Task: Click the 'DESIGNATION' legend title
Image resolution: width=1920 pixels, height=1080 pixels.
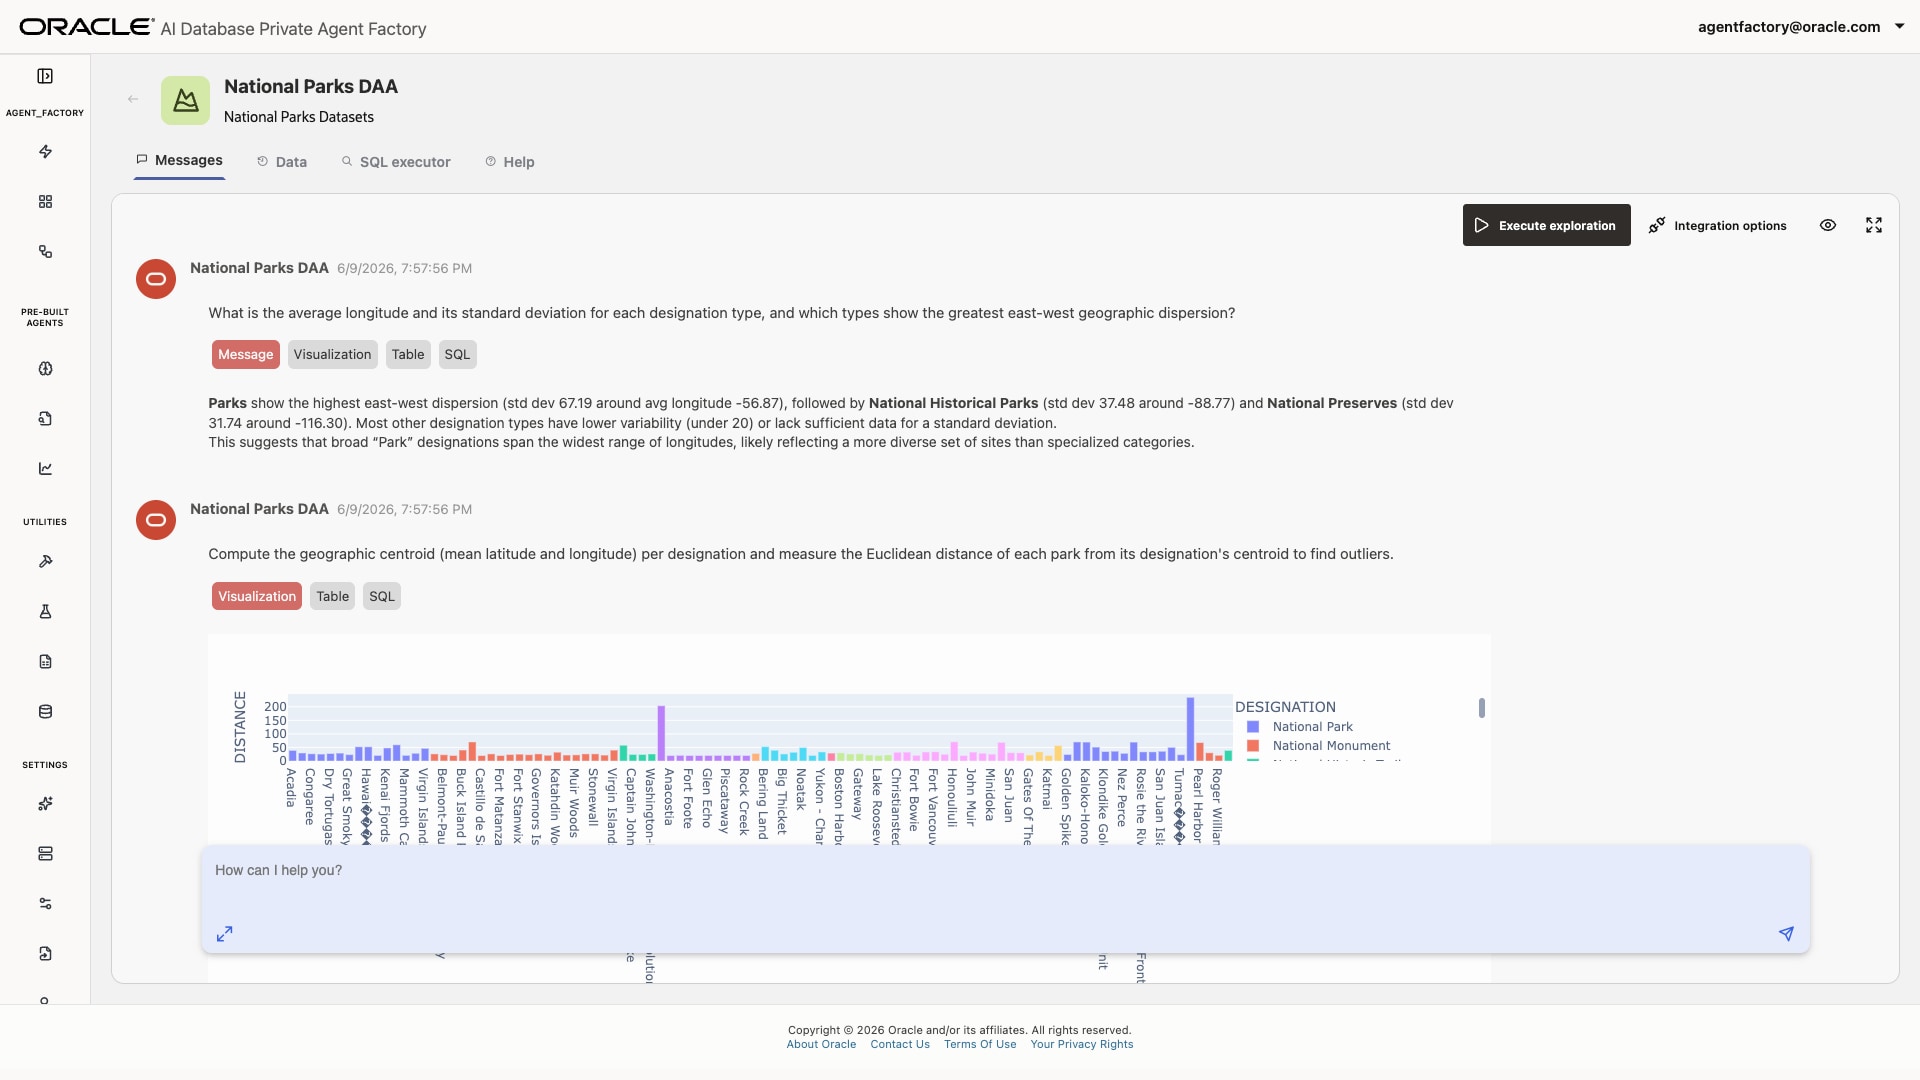Action: [1285, 707]
